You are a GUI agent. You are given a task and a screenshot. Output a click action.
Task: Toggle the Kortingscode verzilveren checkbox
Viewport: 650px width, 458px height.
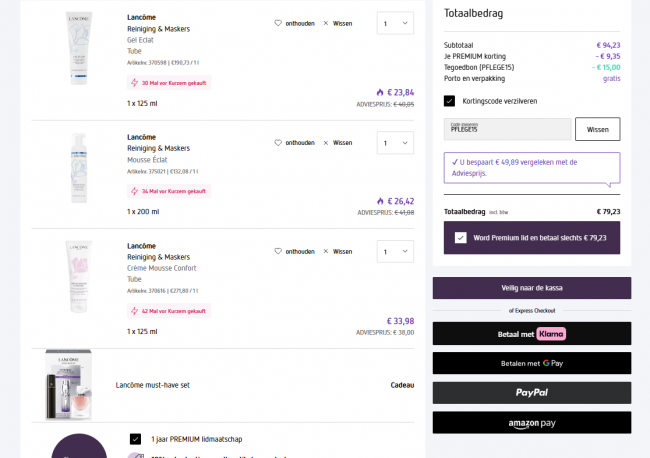(450, 101)
